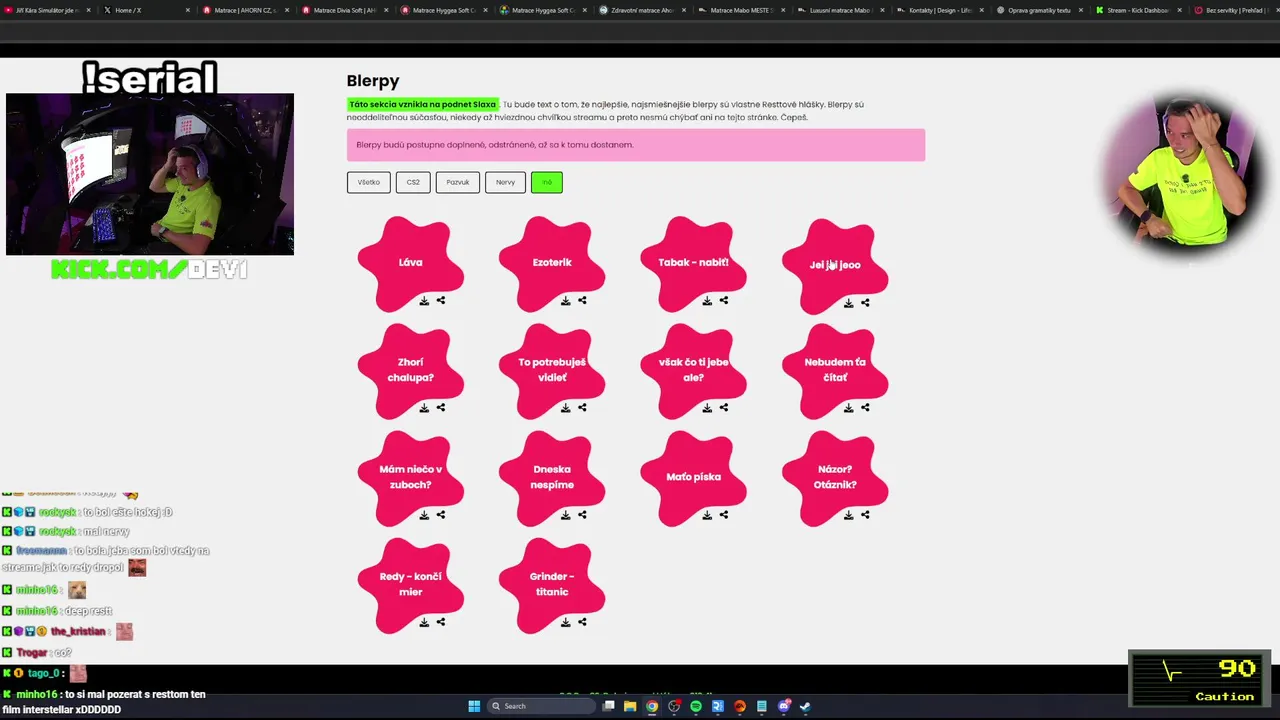
Task: Play the Láva blerp
Action: (x=410, y=262)
